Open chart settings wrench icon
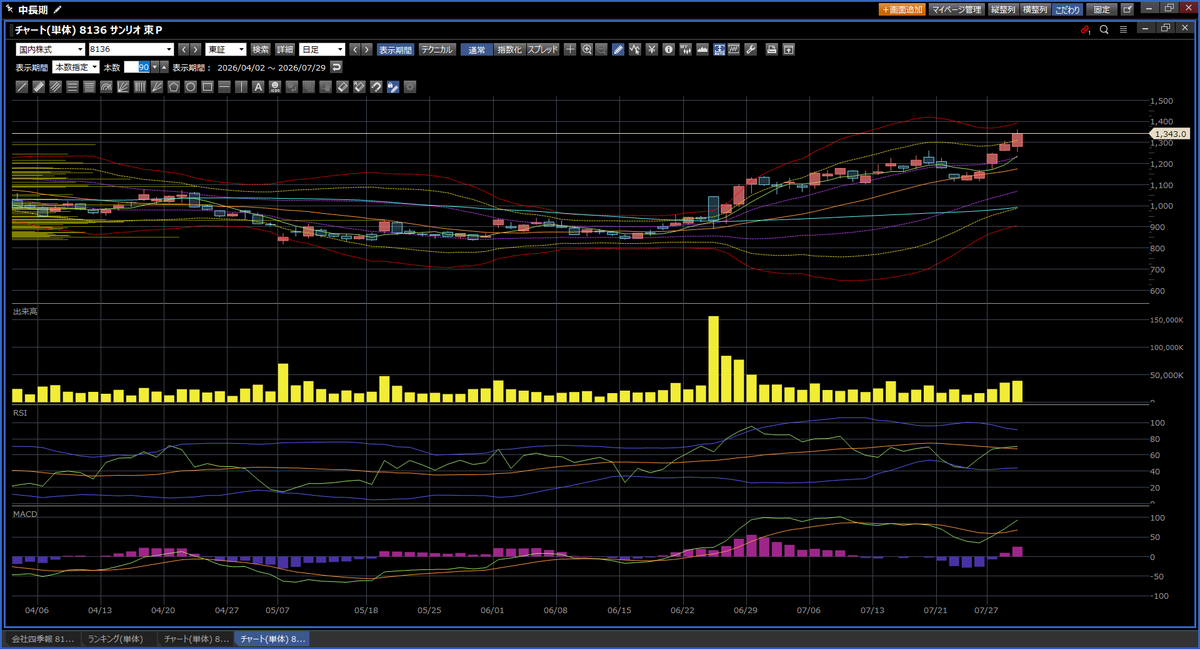Screen dimensions: 1200x650 (x=750, y=49)
